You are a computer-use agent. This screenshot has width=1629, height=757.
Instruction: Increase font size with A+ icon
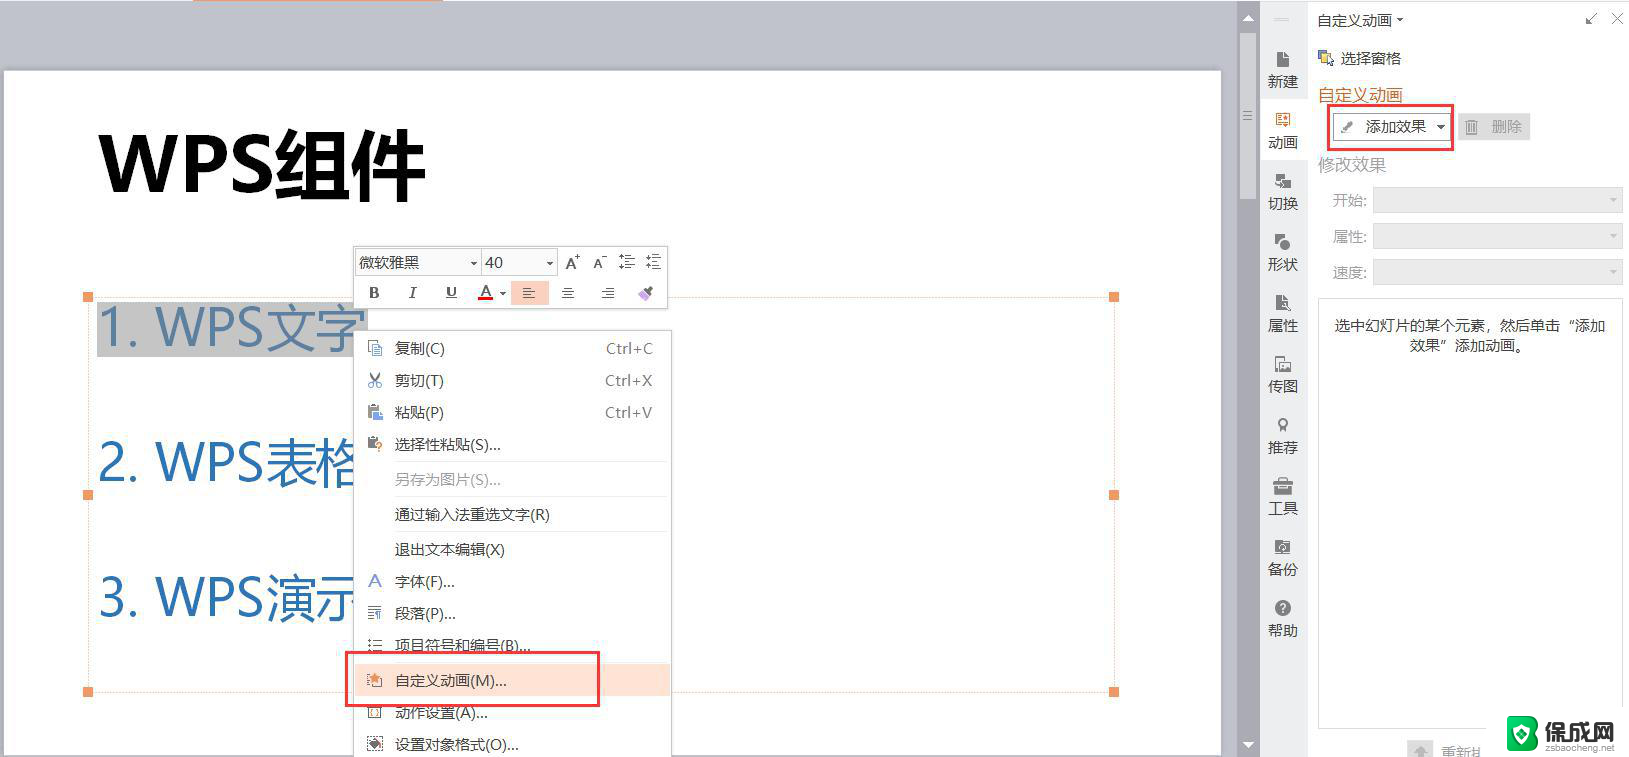(x=572, y=262)
